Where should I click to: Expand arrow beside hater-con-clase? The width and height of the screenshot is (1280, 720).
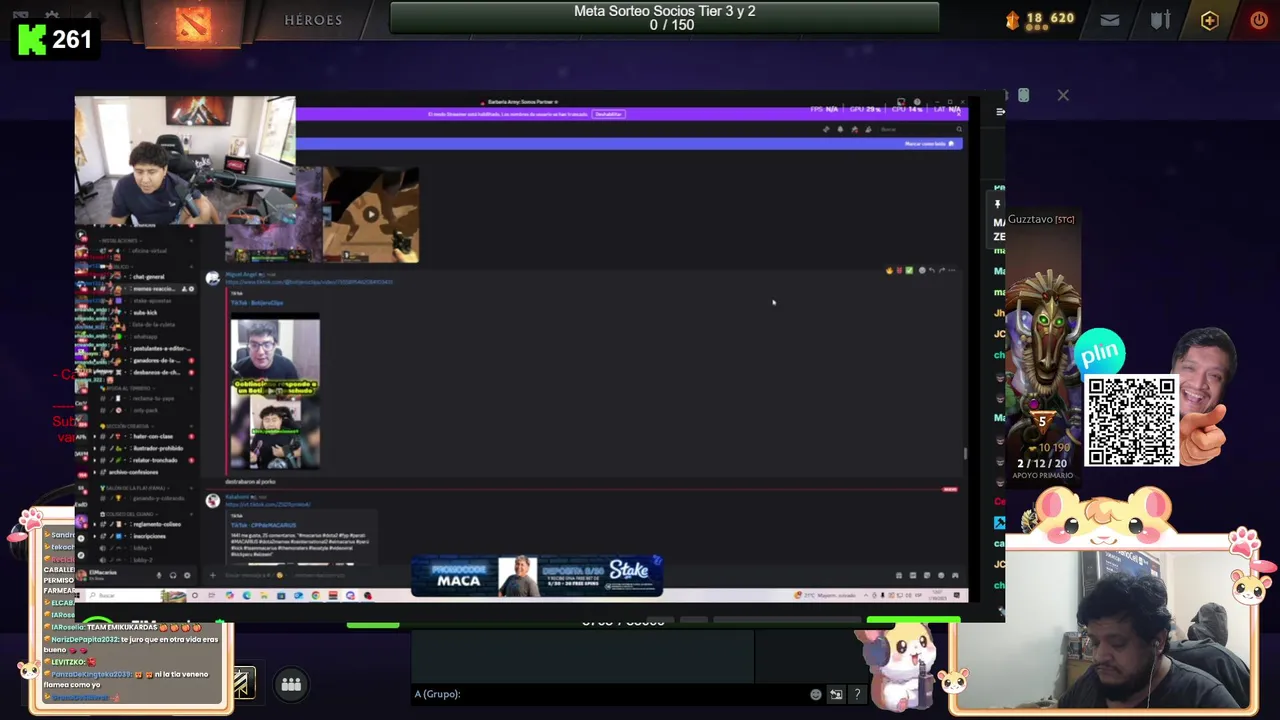click(x=94, y=436)
